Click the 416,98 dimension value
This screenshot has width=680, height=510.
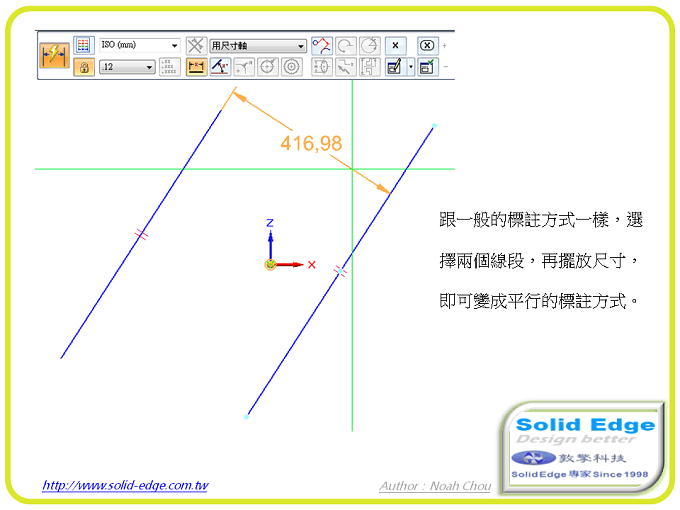tap(311, 144)
